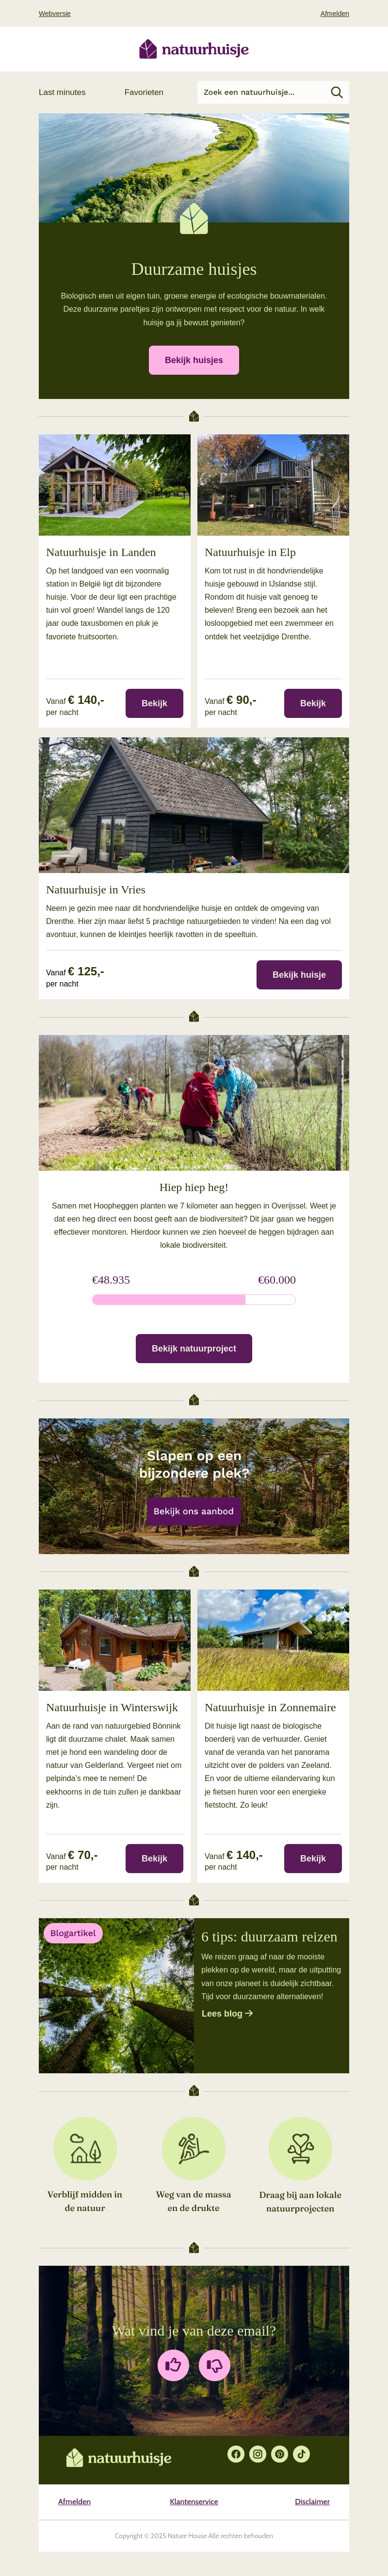388x2576 pixels.
Task: Open the Favorieten menu item
Action: pyautogui.click(x=144, y=92)
